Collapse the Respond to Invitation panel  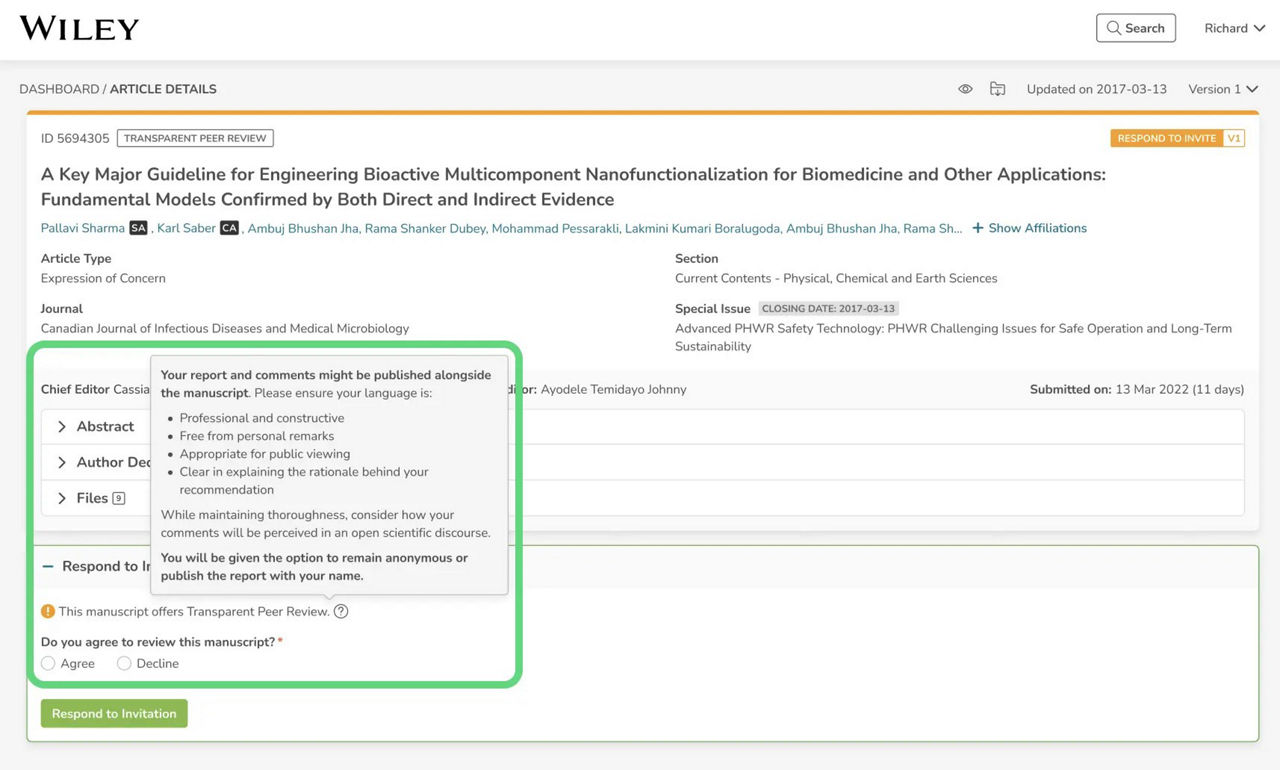click(48, 566)
